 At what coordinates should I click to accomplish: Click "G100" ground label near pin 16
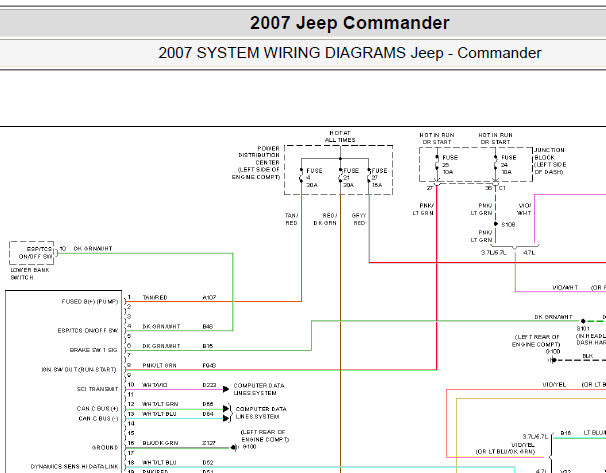coord(249,447)
